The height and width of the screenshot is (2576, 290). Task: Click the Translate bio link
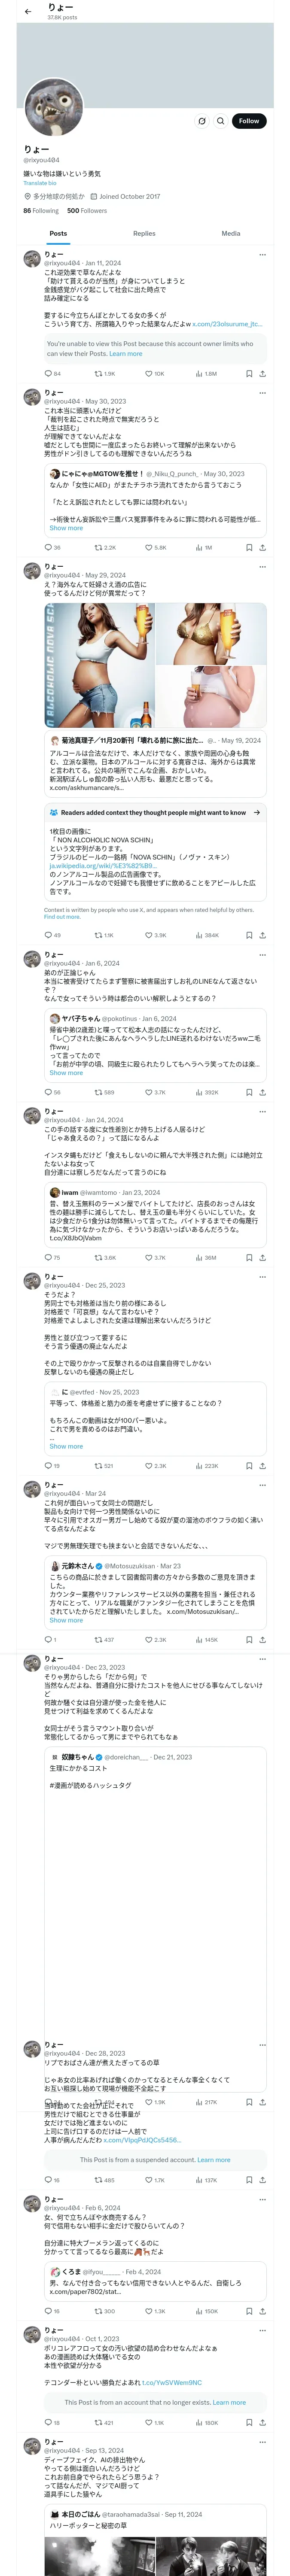(x=40, y=183)
